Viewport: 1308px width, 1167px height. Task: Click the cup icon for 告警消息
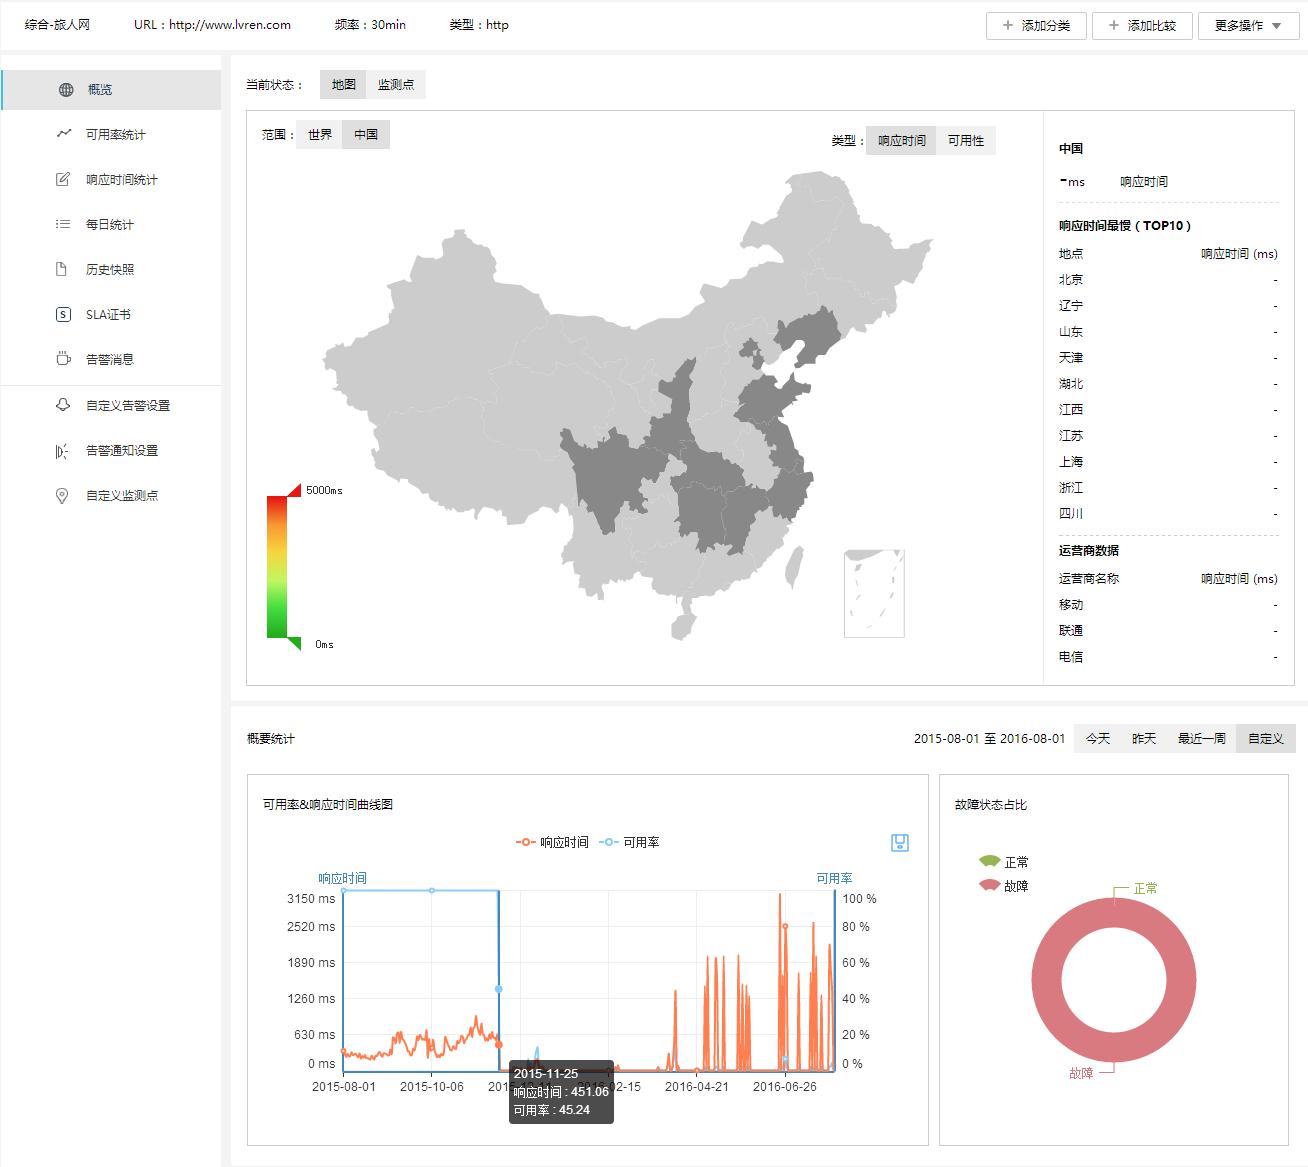pos(63,359)
